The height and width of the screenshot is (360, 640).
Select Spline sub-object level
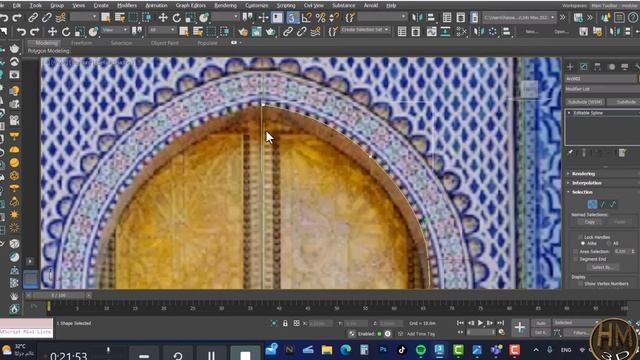613,204
